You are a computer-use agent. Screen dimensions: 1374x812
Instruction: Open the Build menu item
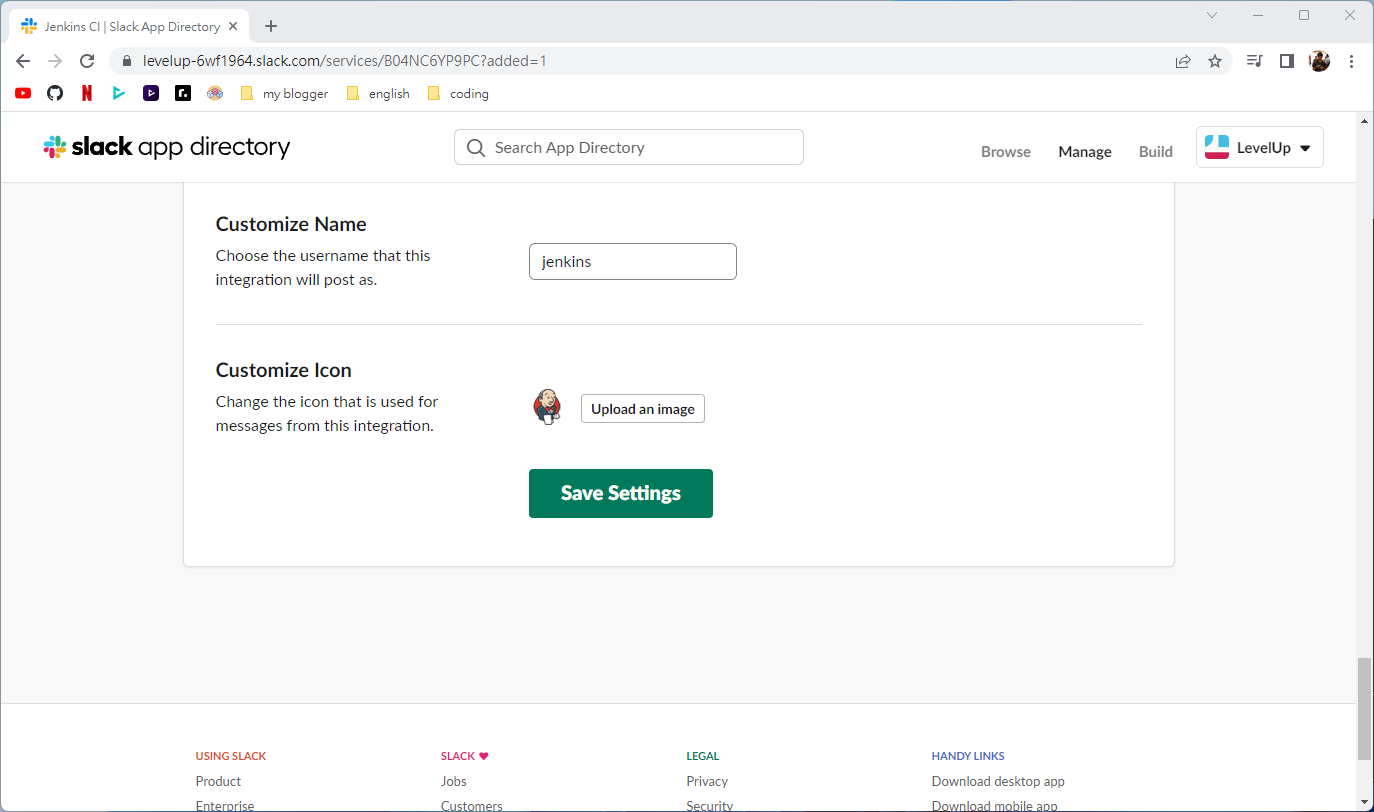[x=1156, y=151]
